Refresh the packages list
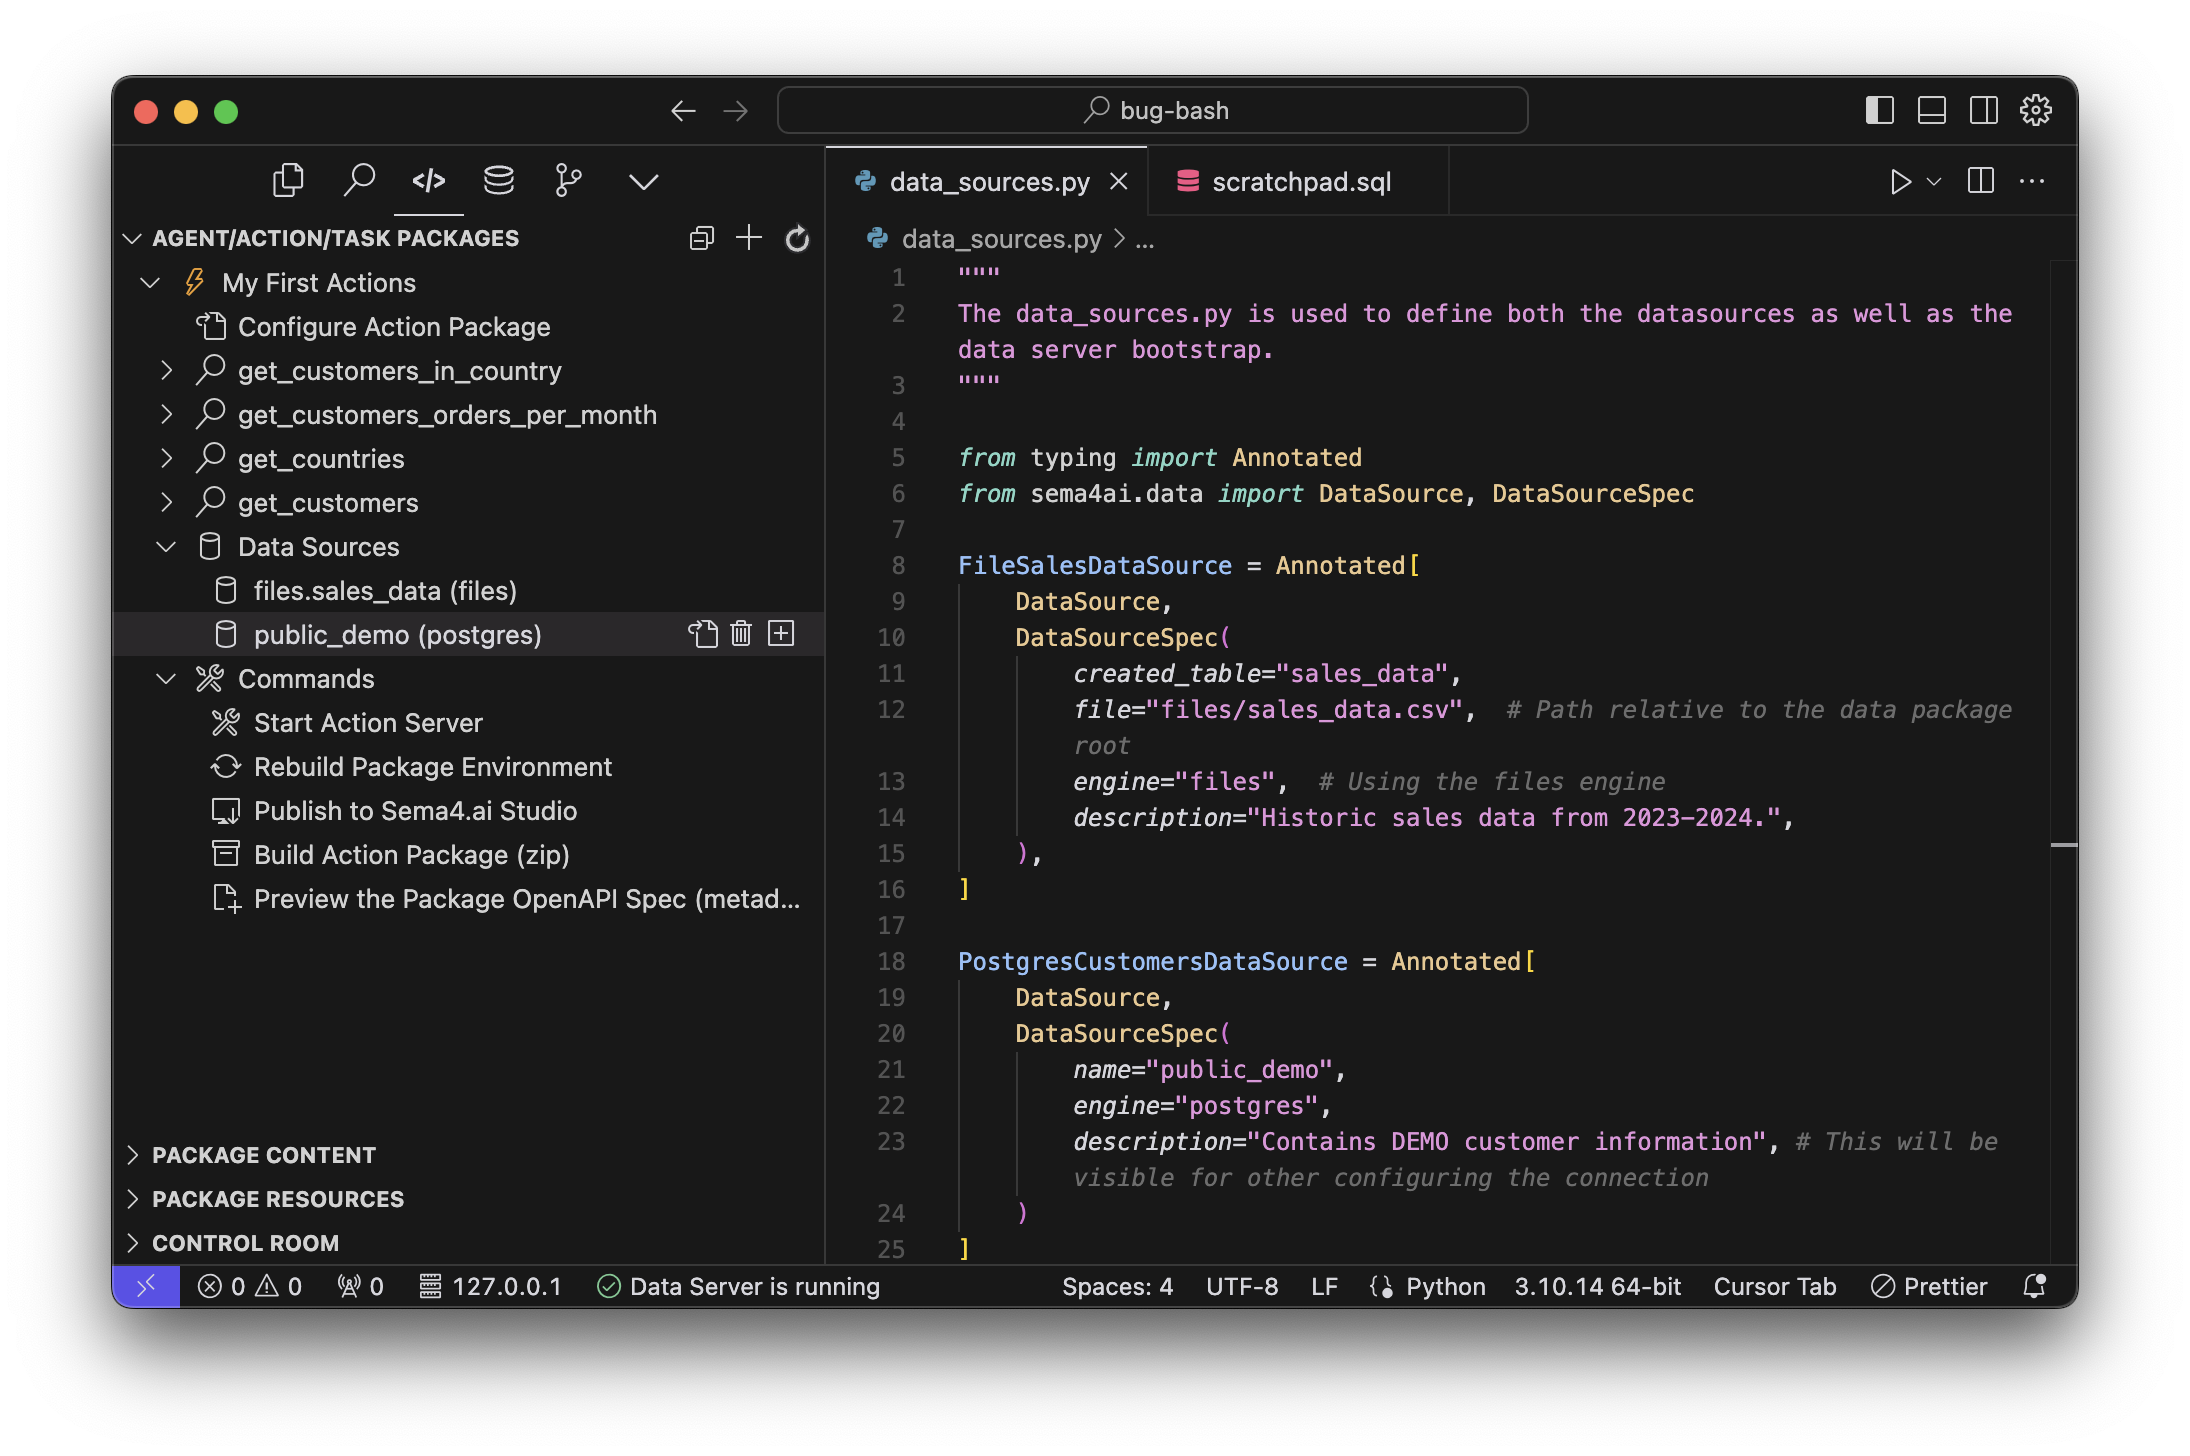Viewport: 2190px width, 1456px height. (797, 238)
